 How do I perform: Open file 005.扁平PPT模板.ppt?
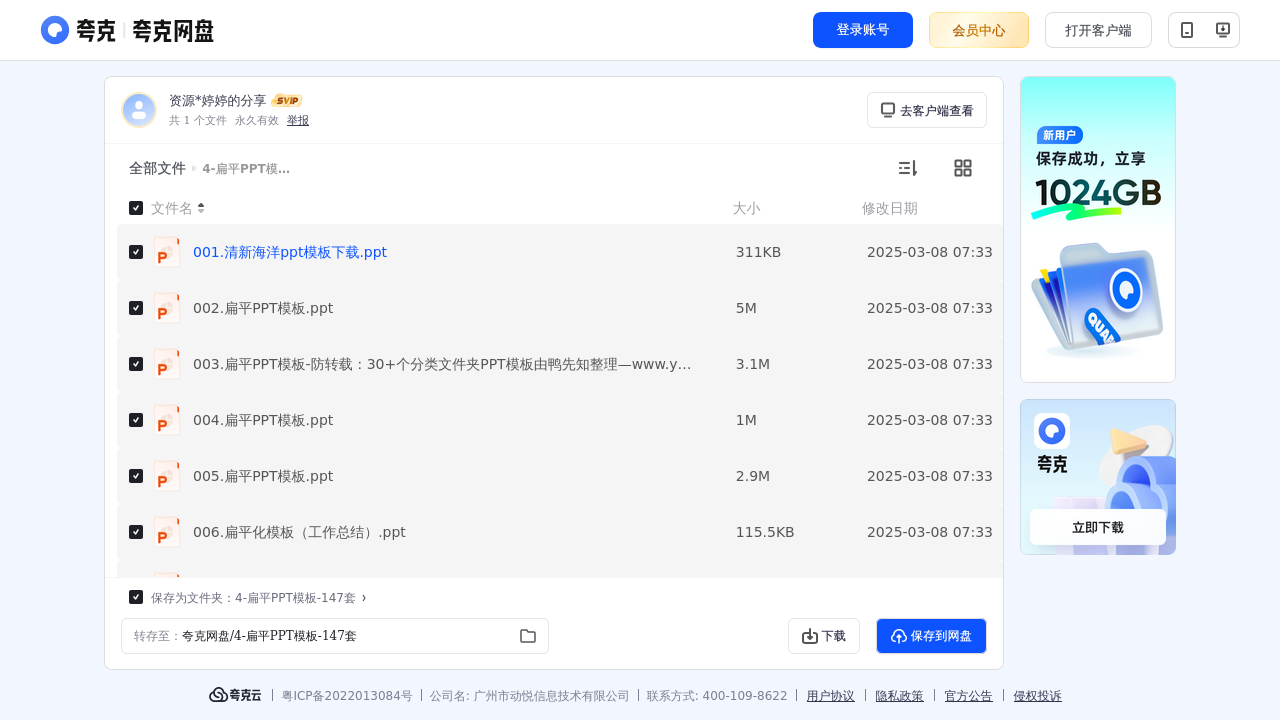point(263,476)
